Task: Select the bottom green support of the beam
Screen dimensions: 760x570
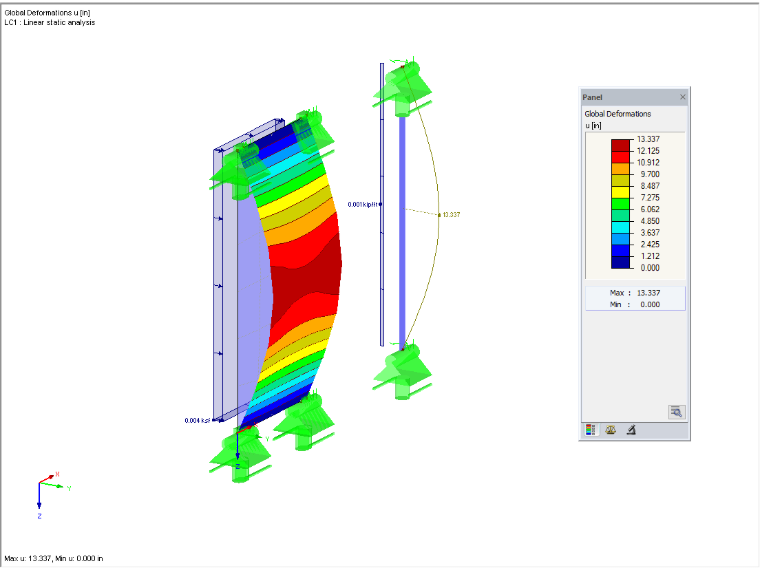Action: point(403,371)
